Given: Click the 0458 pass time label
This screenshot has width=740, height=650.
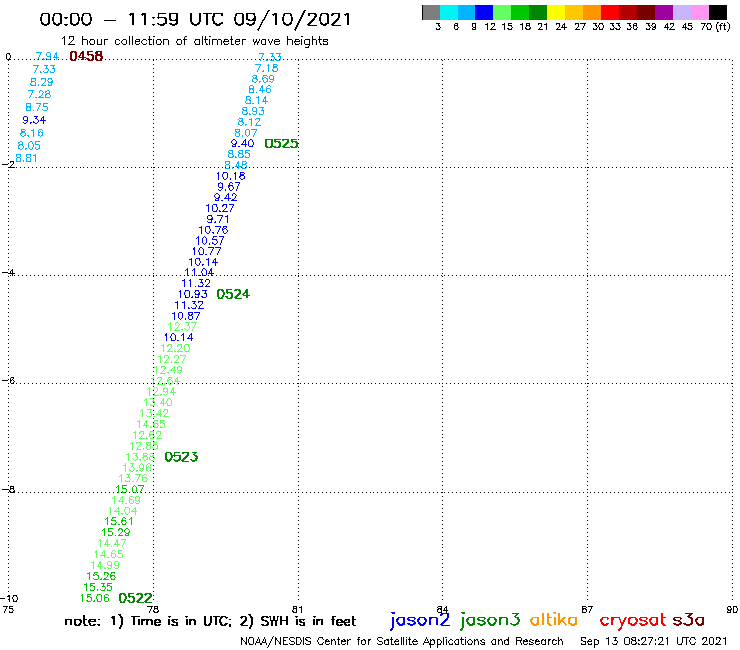Looking at the screenshot, I should click(x=86, y=56).
